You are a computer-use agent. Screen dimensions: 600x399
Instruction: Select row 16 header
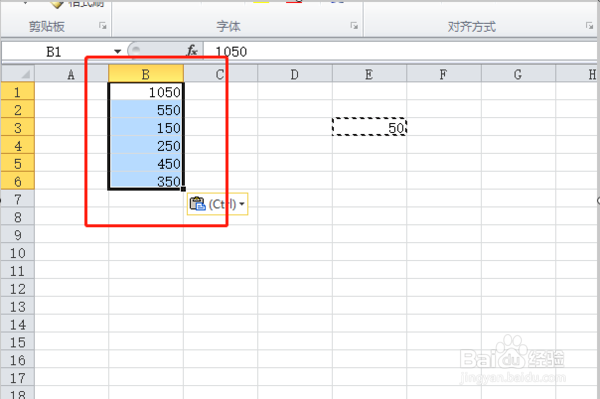click(x=18, y=360)
